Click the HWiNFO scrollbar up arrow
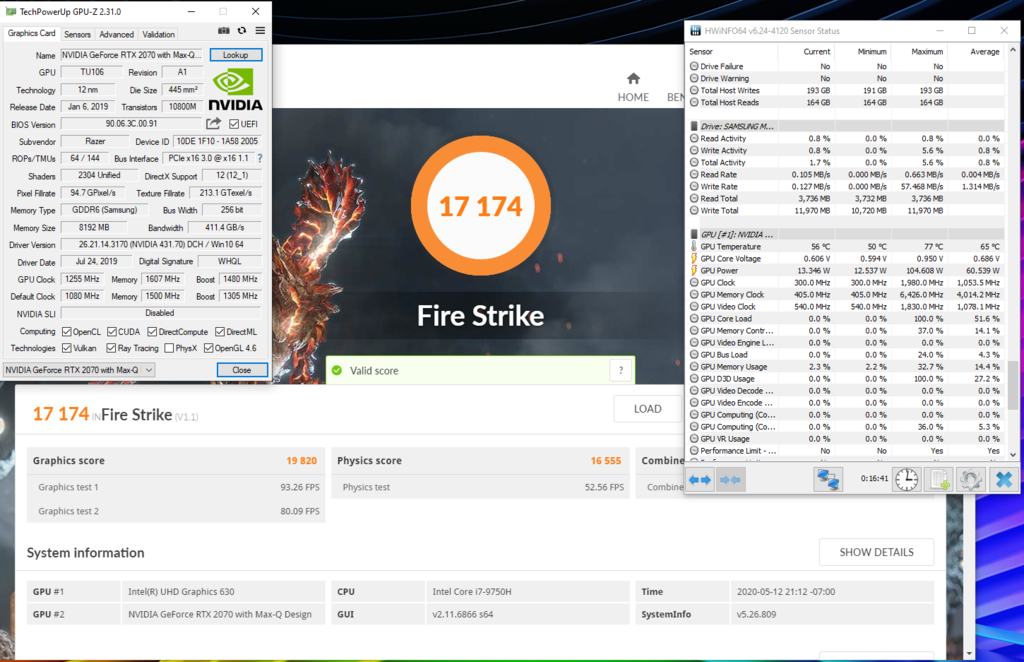The image size is (1024, 662). tap(1013, 50)
